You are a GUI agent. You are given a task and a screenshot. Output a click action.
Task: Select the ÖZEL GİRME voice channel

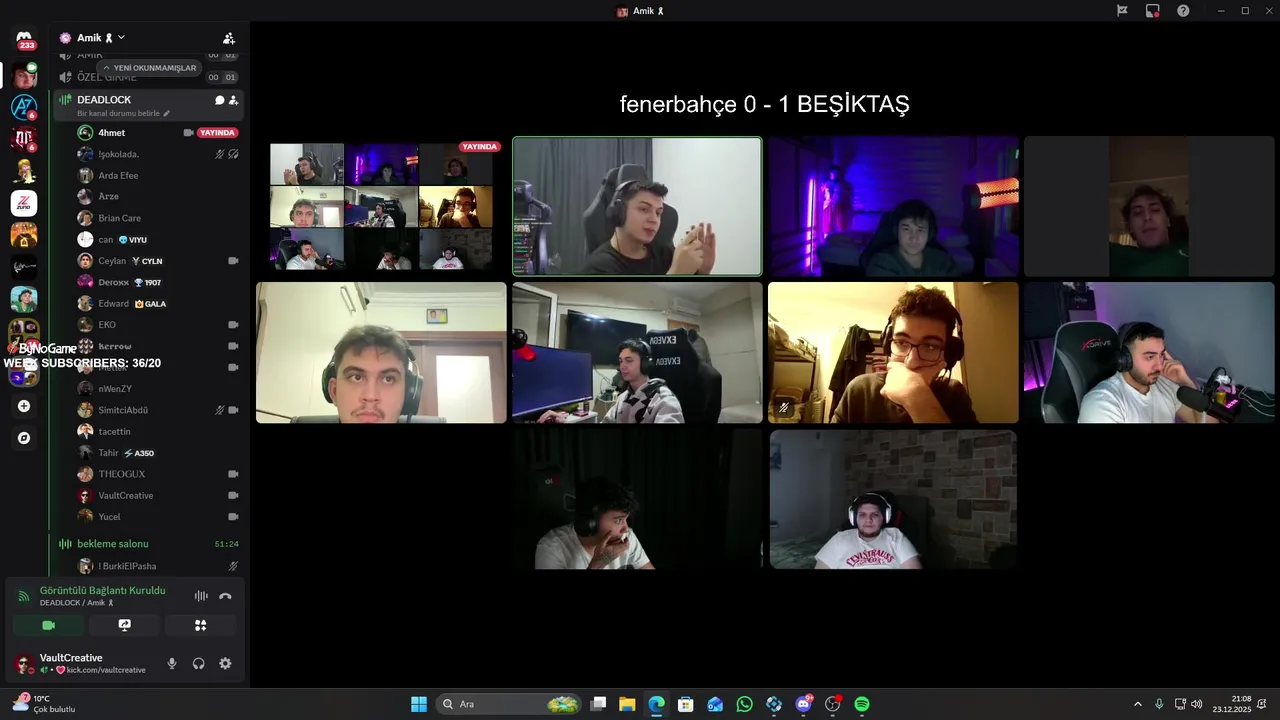107,77
